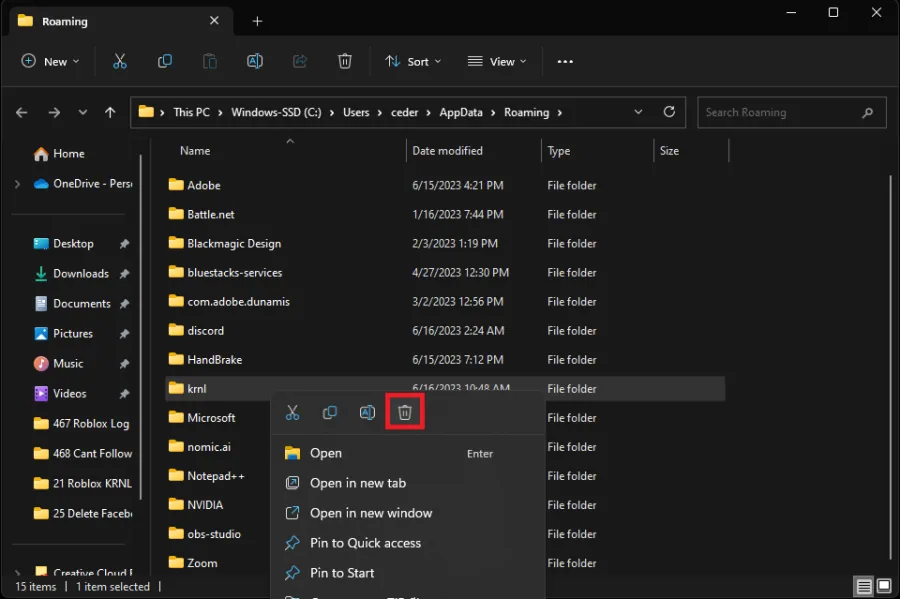Click the search magnifier icon
The image size is (900, 599).
click(x=867, y=112)
